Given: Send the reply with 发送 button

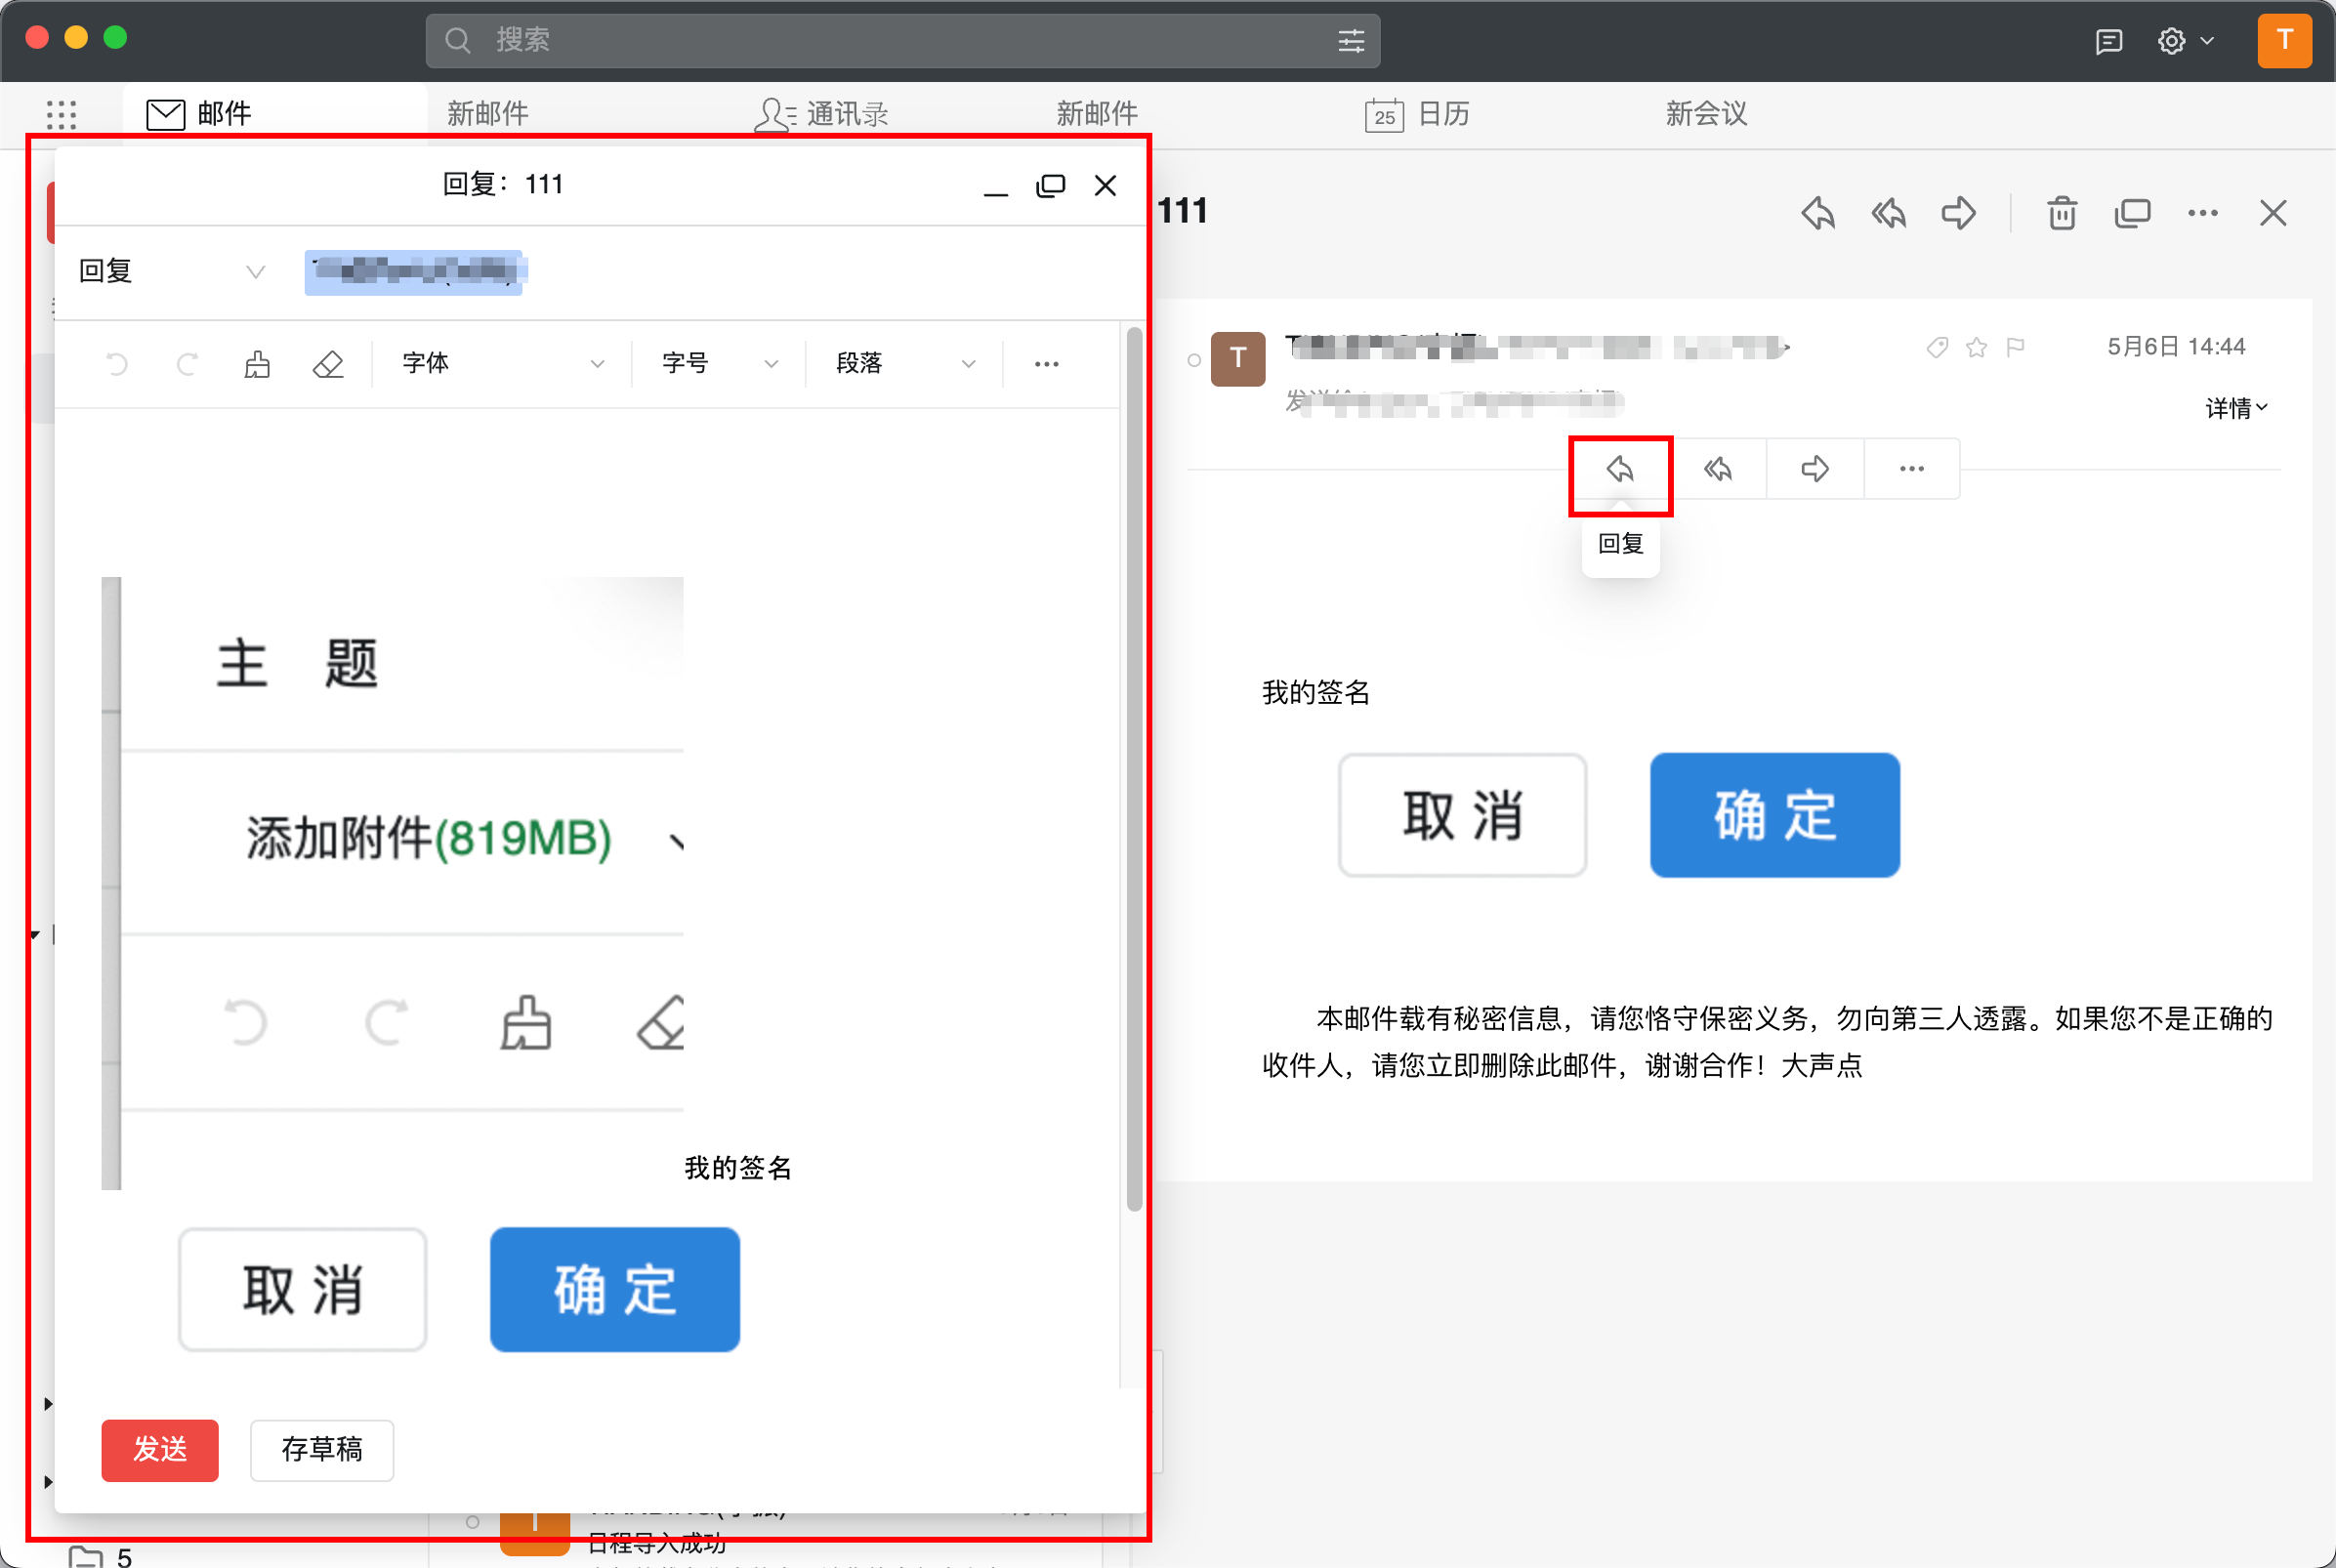Looking at the screenshot, I should tap(159, 1450).
